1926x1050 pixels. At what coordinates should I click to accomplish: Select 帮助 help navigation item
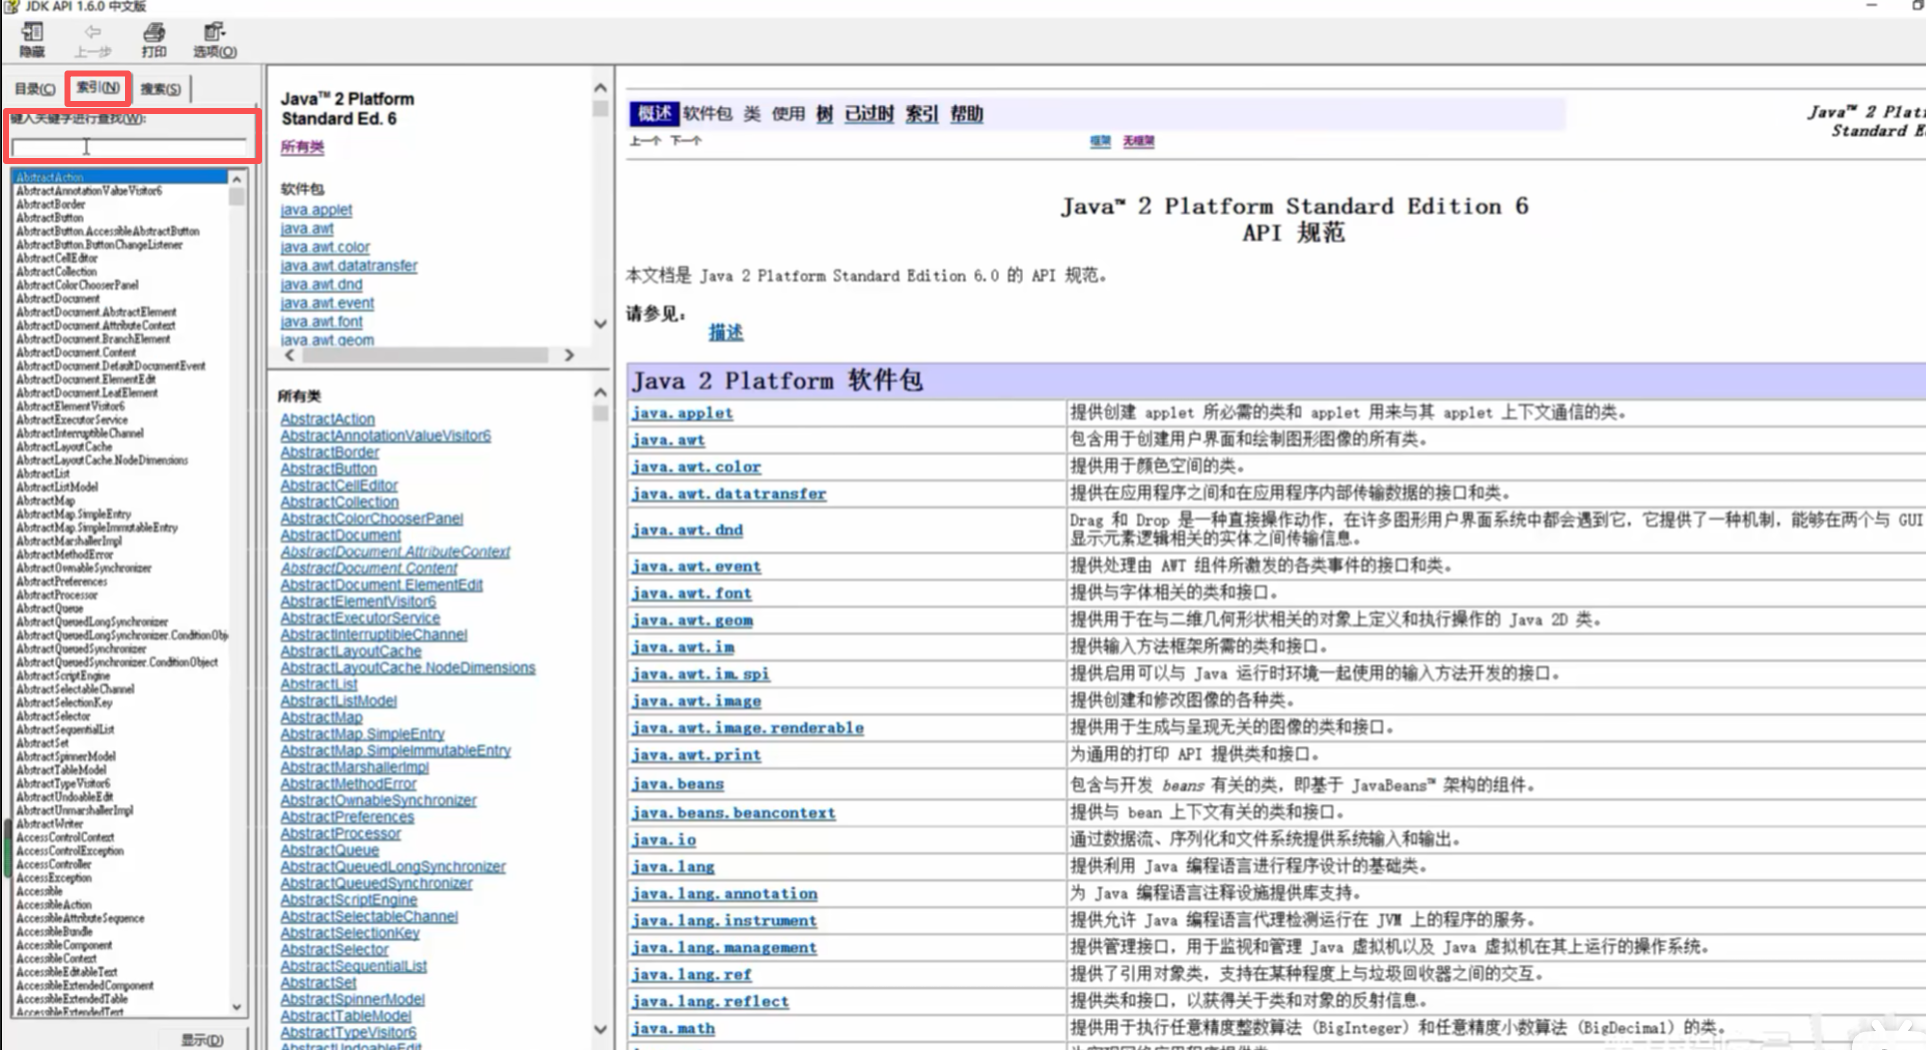click(x=966, y=114)
